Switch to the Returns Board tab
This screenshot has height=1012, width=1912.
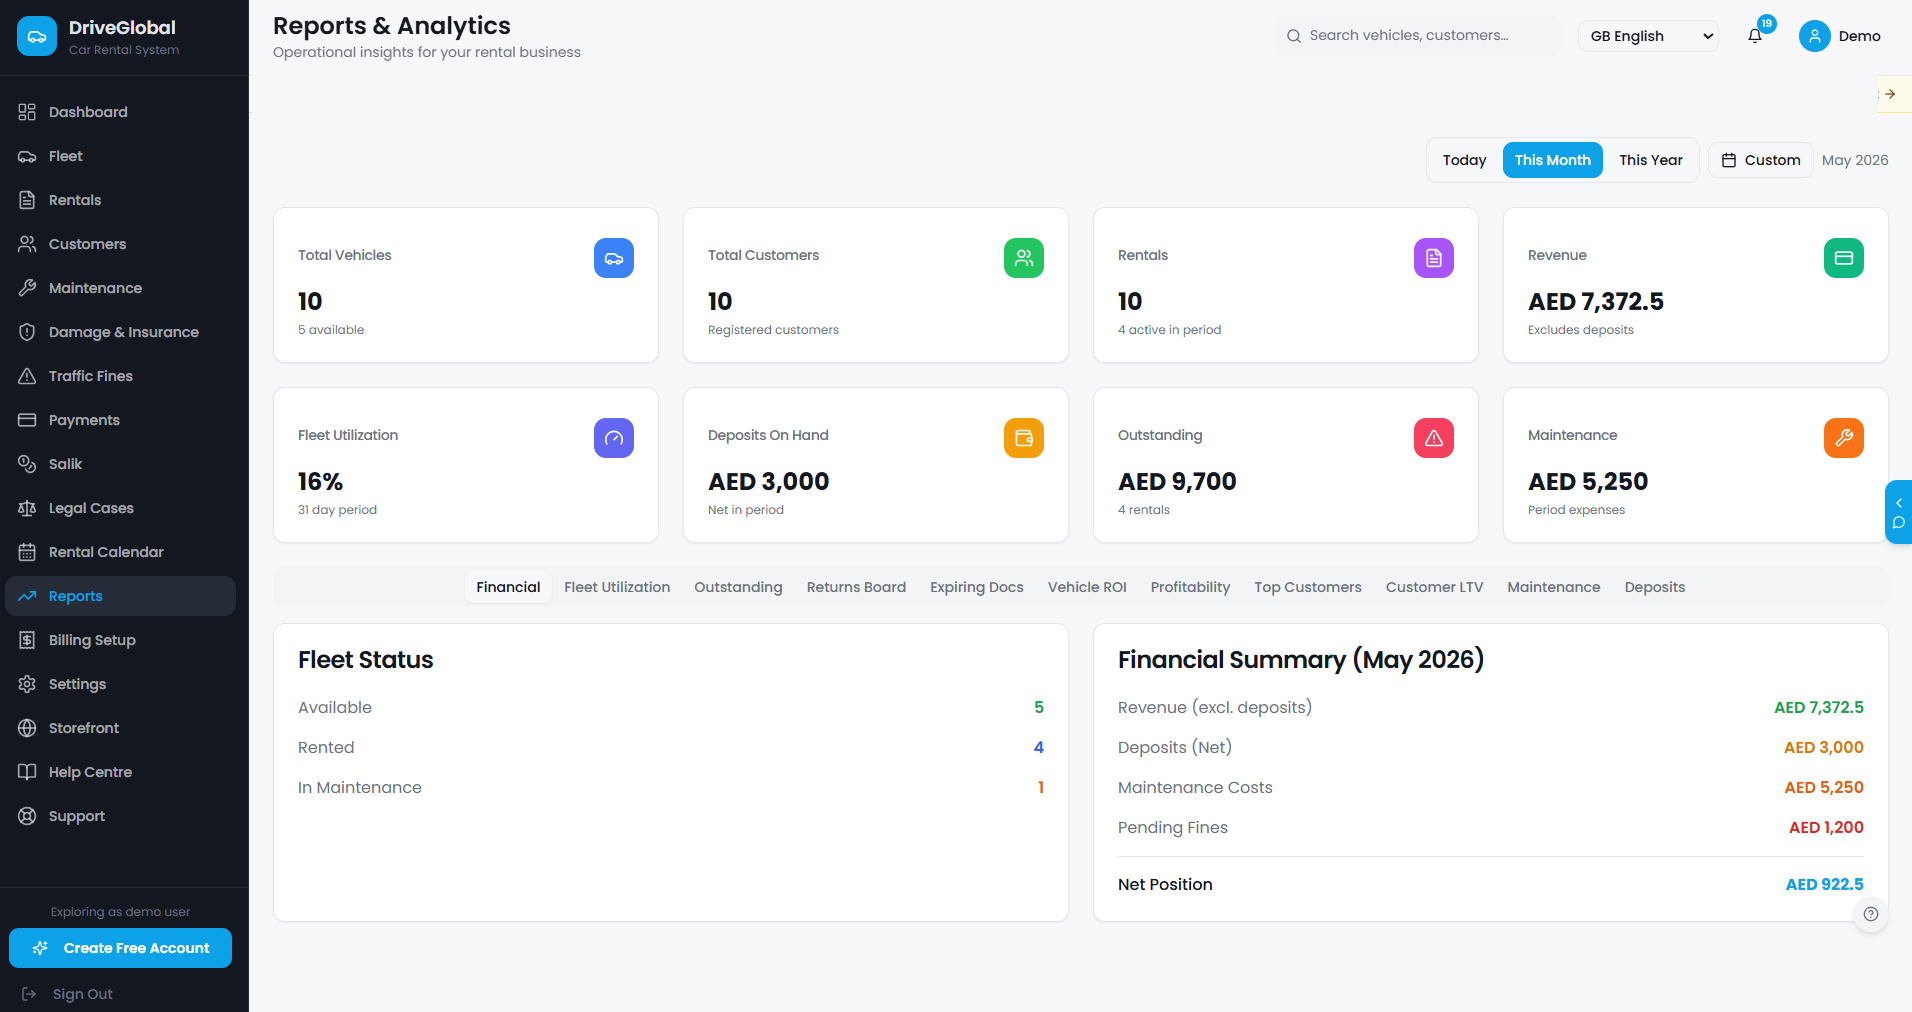[856, 587]
